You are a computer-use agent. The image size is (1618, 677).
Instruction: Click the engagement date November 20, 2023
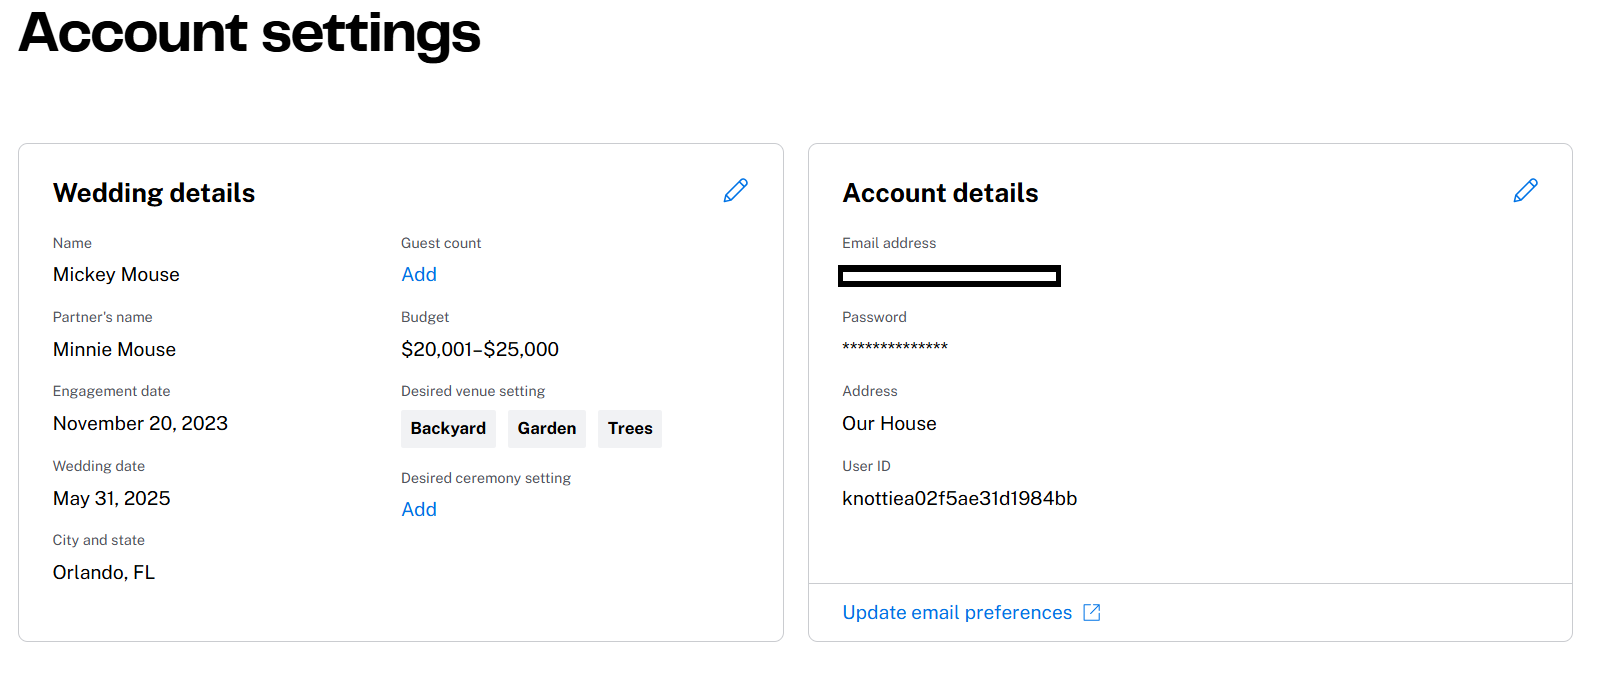(140, 423)
